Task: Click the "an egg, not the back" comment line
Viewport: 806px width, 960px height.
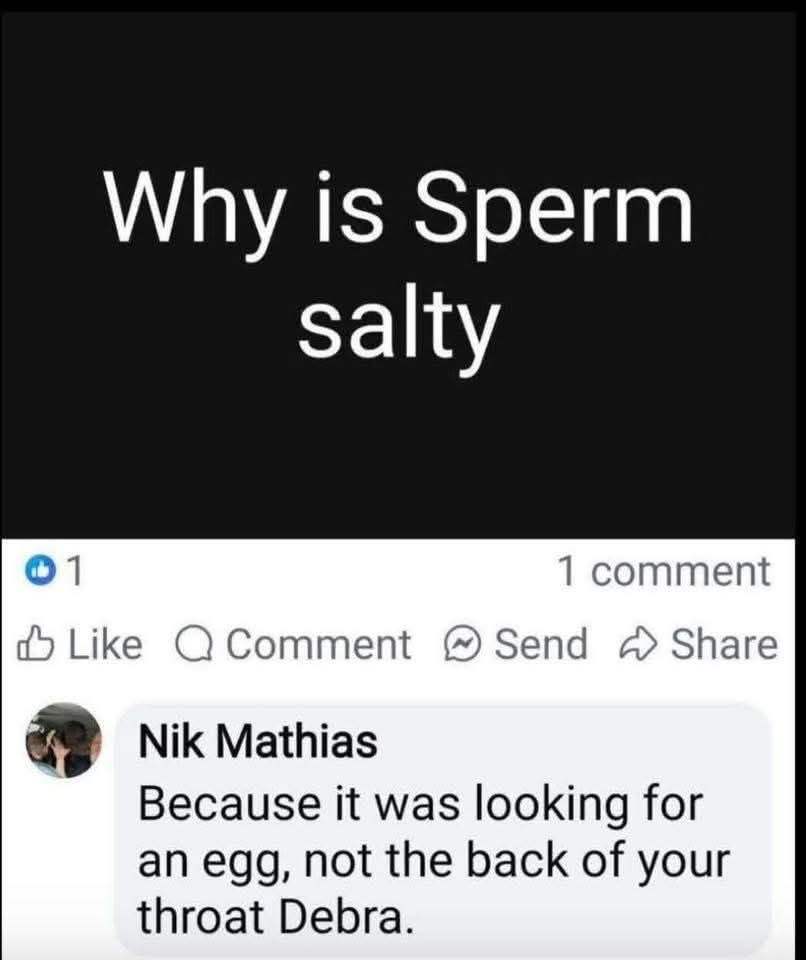Action: pos(436,859)
